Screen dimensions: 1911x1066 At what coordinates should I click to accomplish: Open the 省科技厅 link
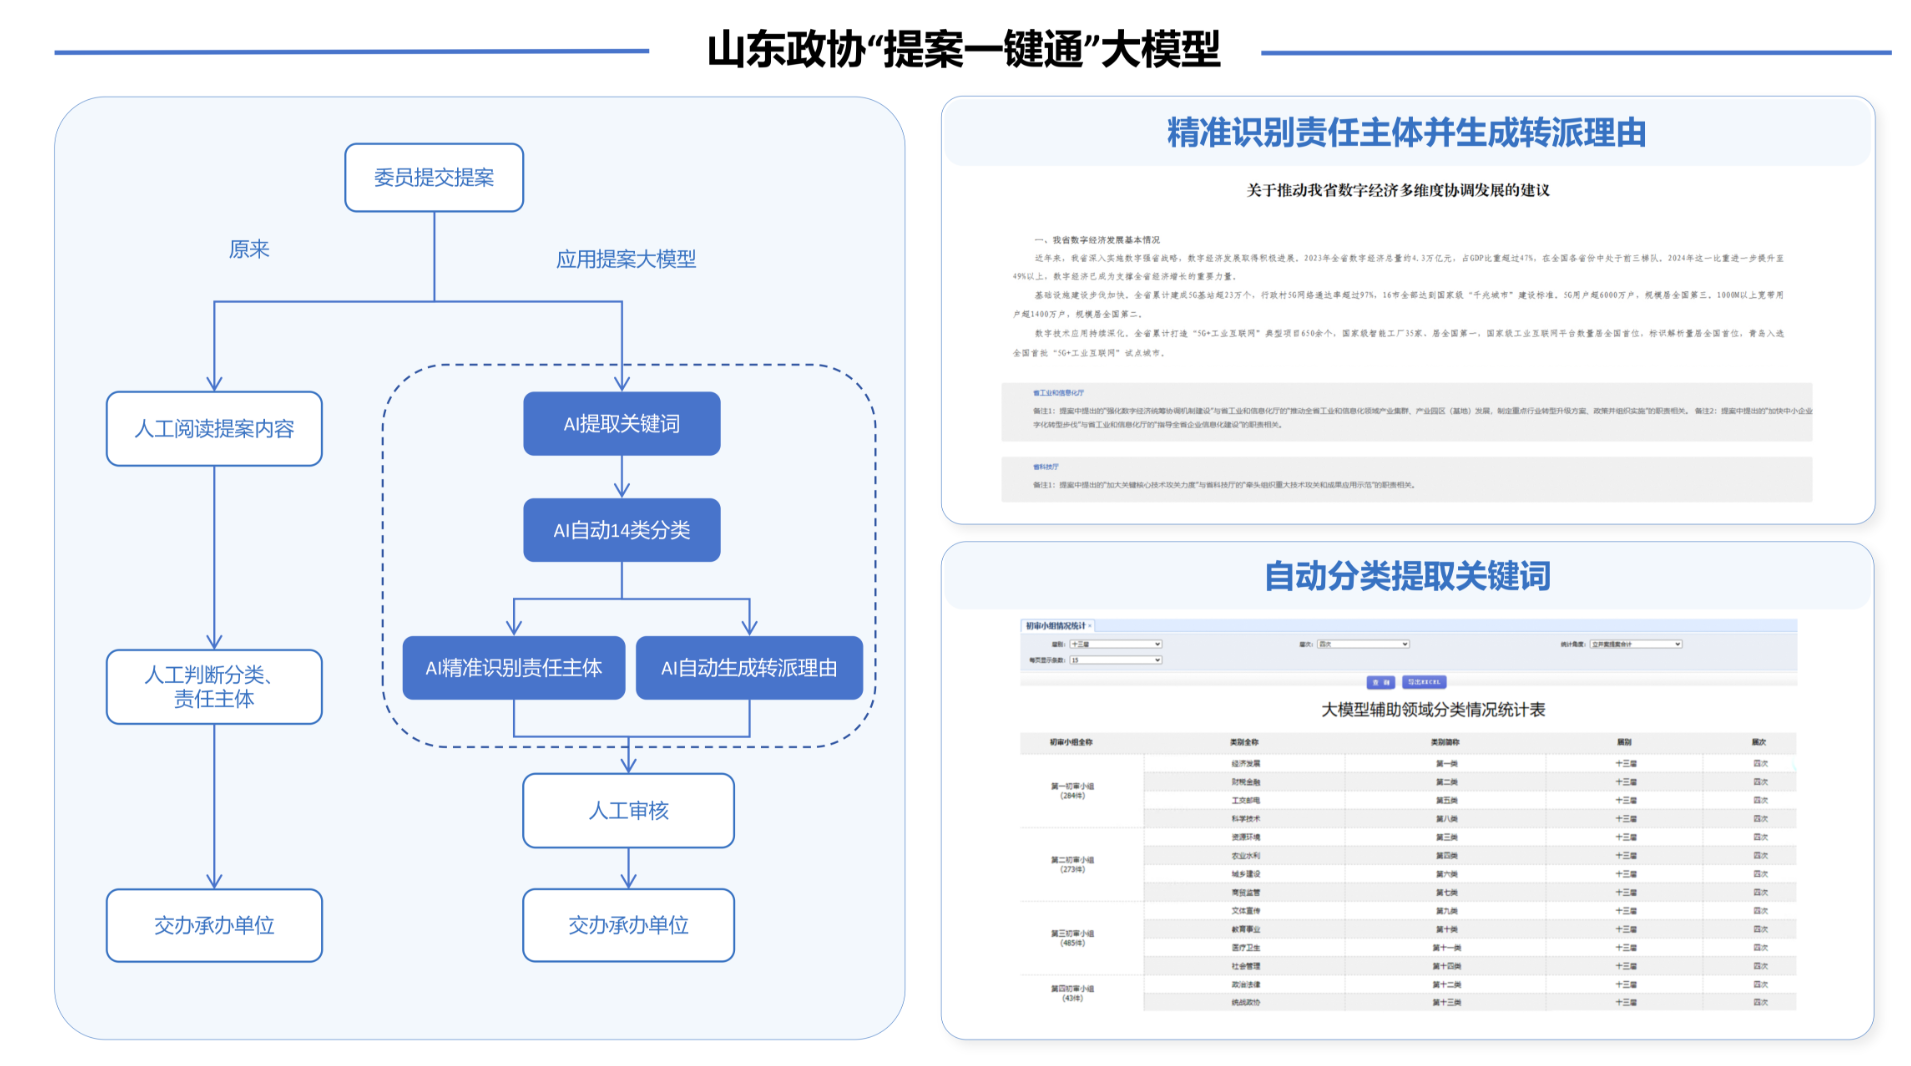point(1045,467)
